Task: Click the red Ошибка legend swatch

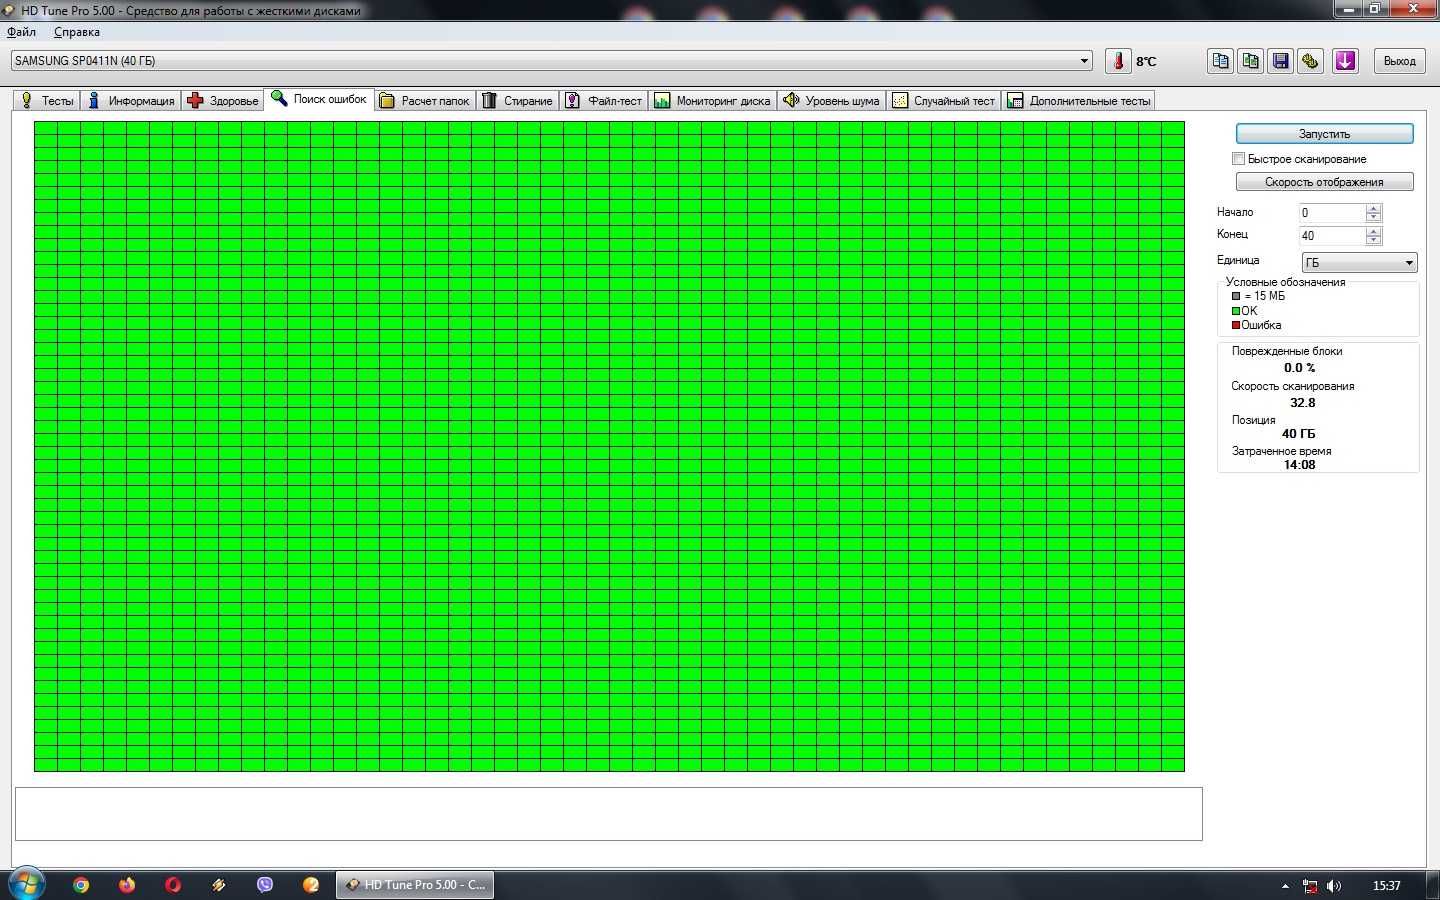Action: (x=1236, y=325)
